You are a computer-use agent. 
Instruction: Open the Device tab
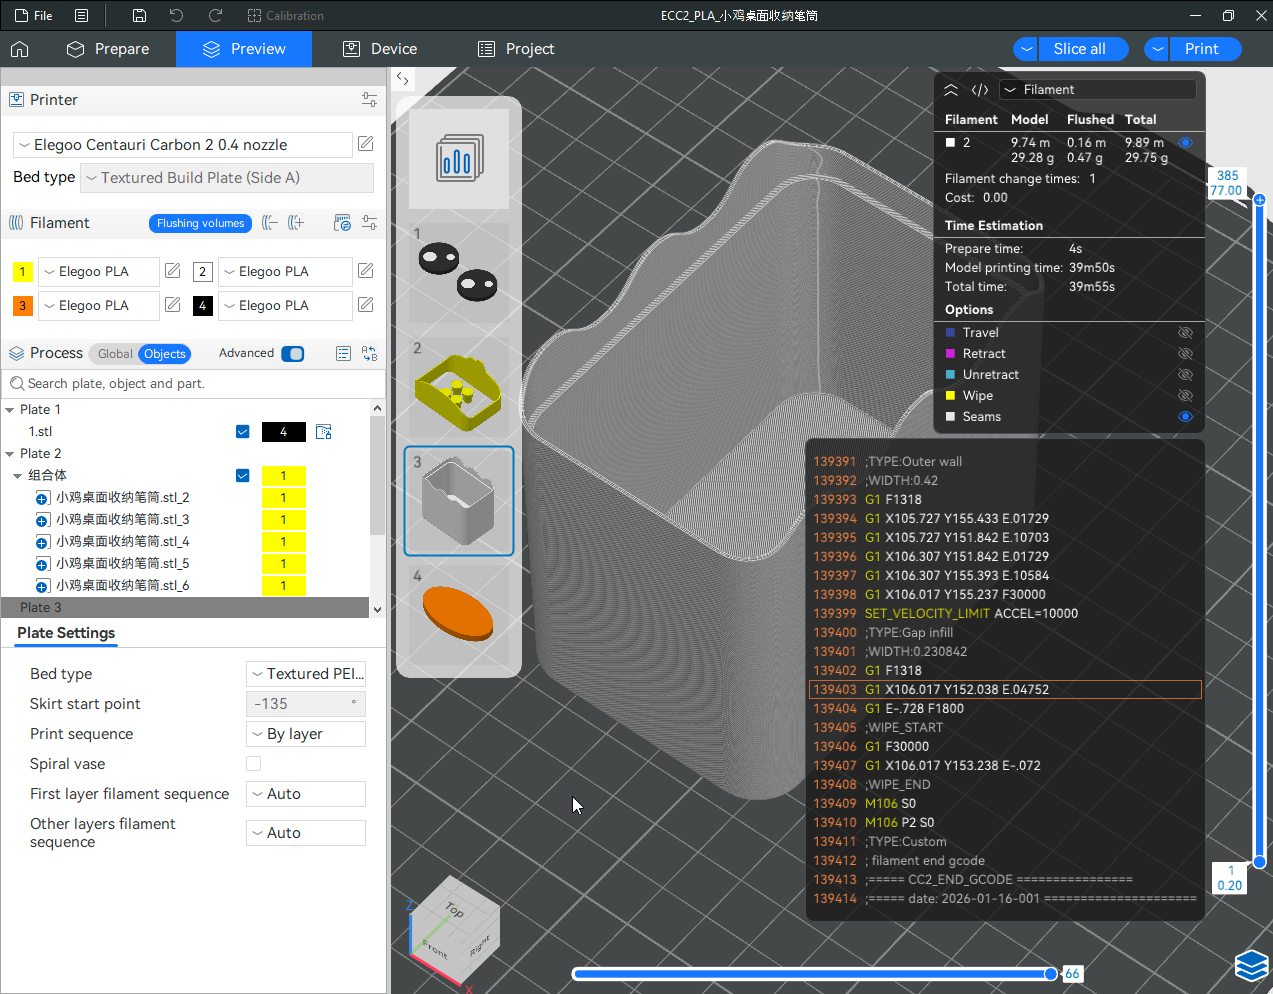pyautogui.click(x=380, y=49)
